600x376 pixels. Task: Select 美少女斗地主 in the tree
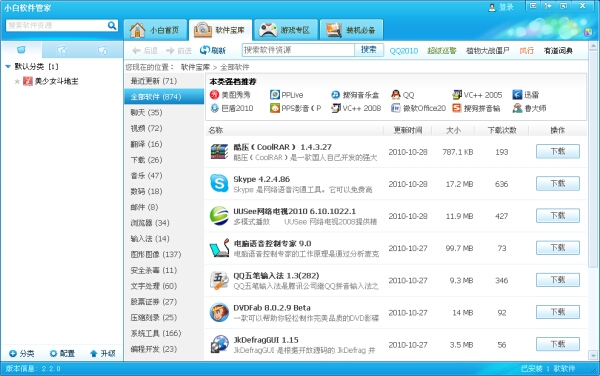click(56, 81)
